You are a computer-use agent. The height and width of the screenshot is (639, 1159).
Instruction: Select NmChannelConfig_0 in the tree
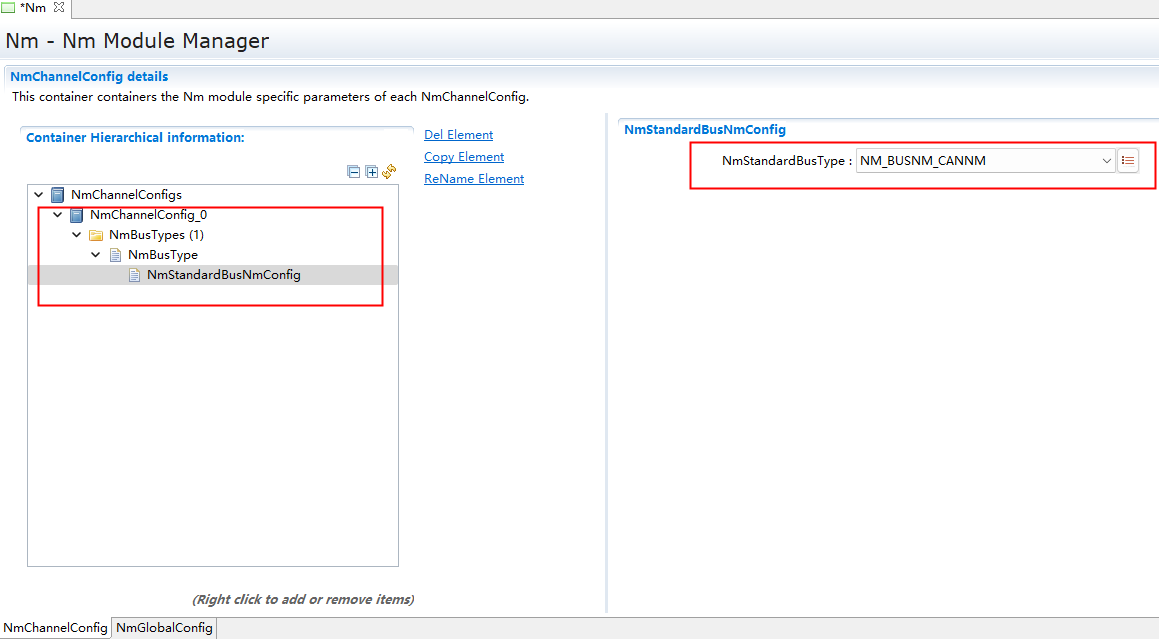[148, 215]
